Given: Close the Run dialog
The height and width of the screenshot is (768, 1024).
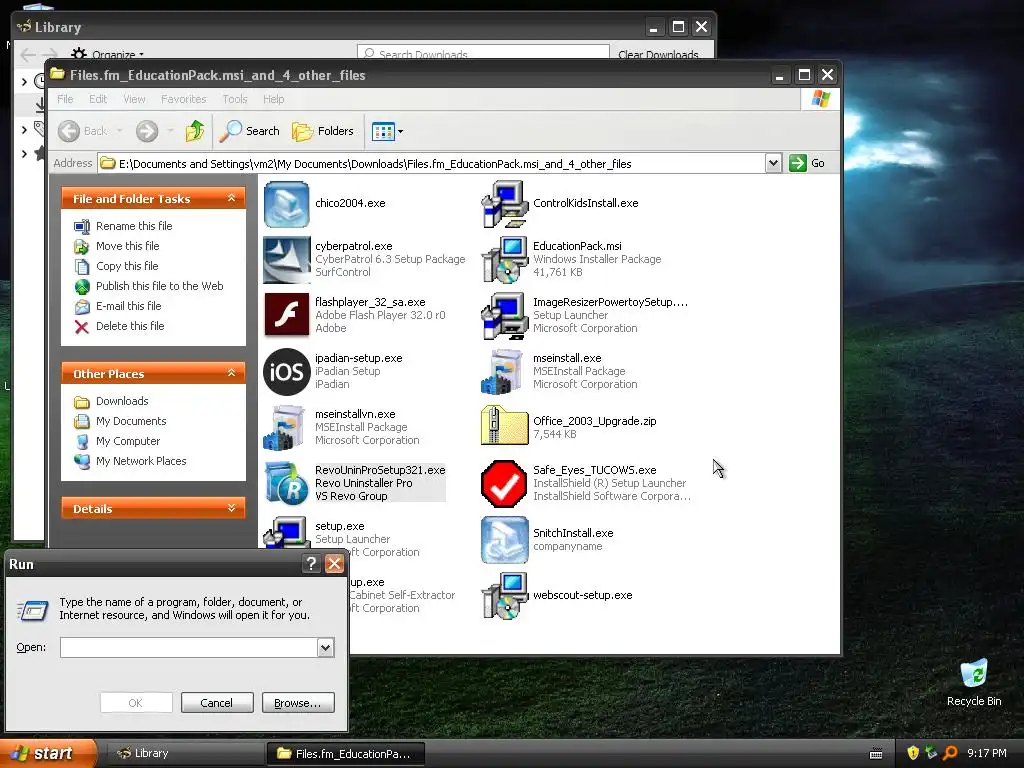Looking at the screenshot, I should pos(334,564).
